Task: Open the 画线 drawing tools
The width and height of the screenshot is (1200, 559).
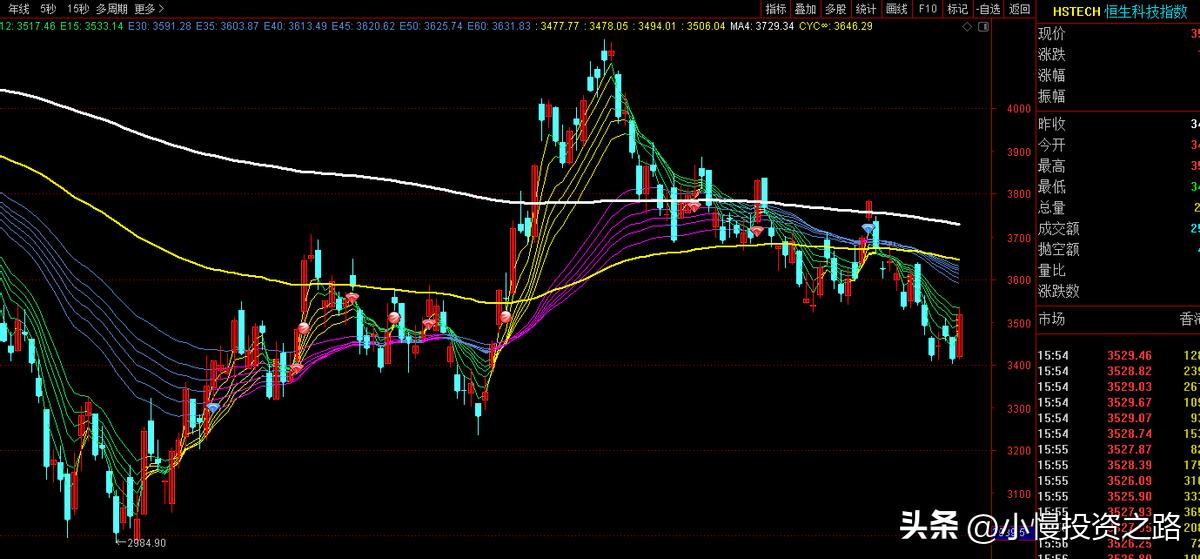Action: [x=897, y=9]
